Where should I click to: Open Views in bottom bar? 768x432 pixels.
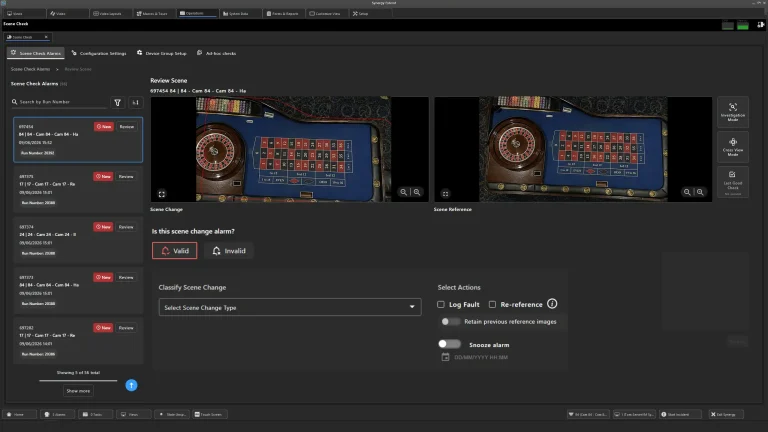coord(133,414)
